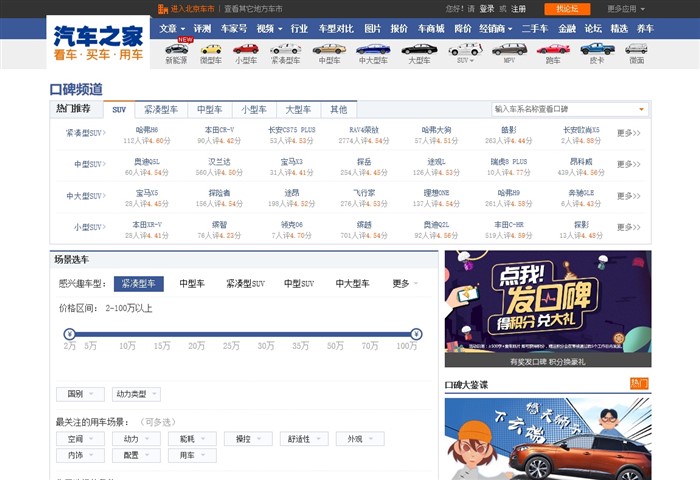
Task: Expand the 空间 scenario dropdown
Action: point(80,439)
